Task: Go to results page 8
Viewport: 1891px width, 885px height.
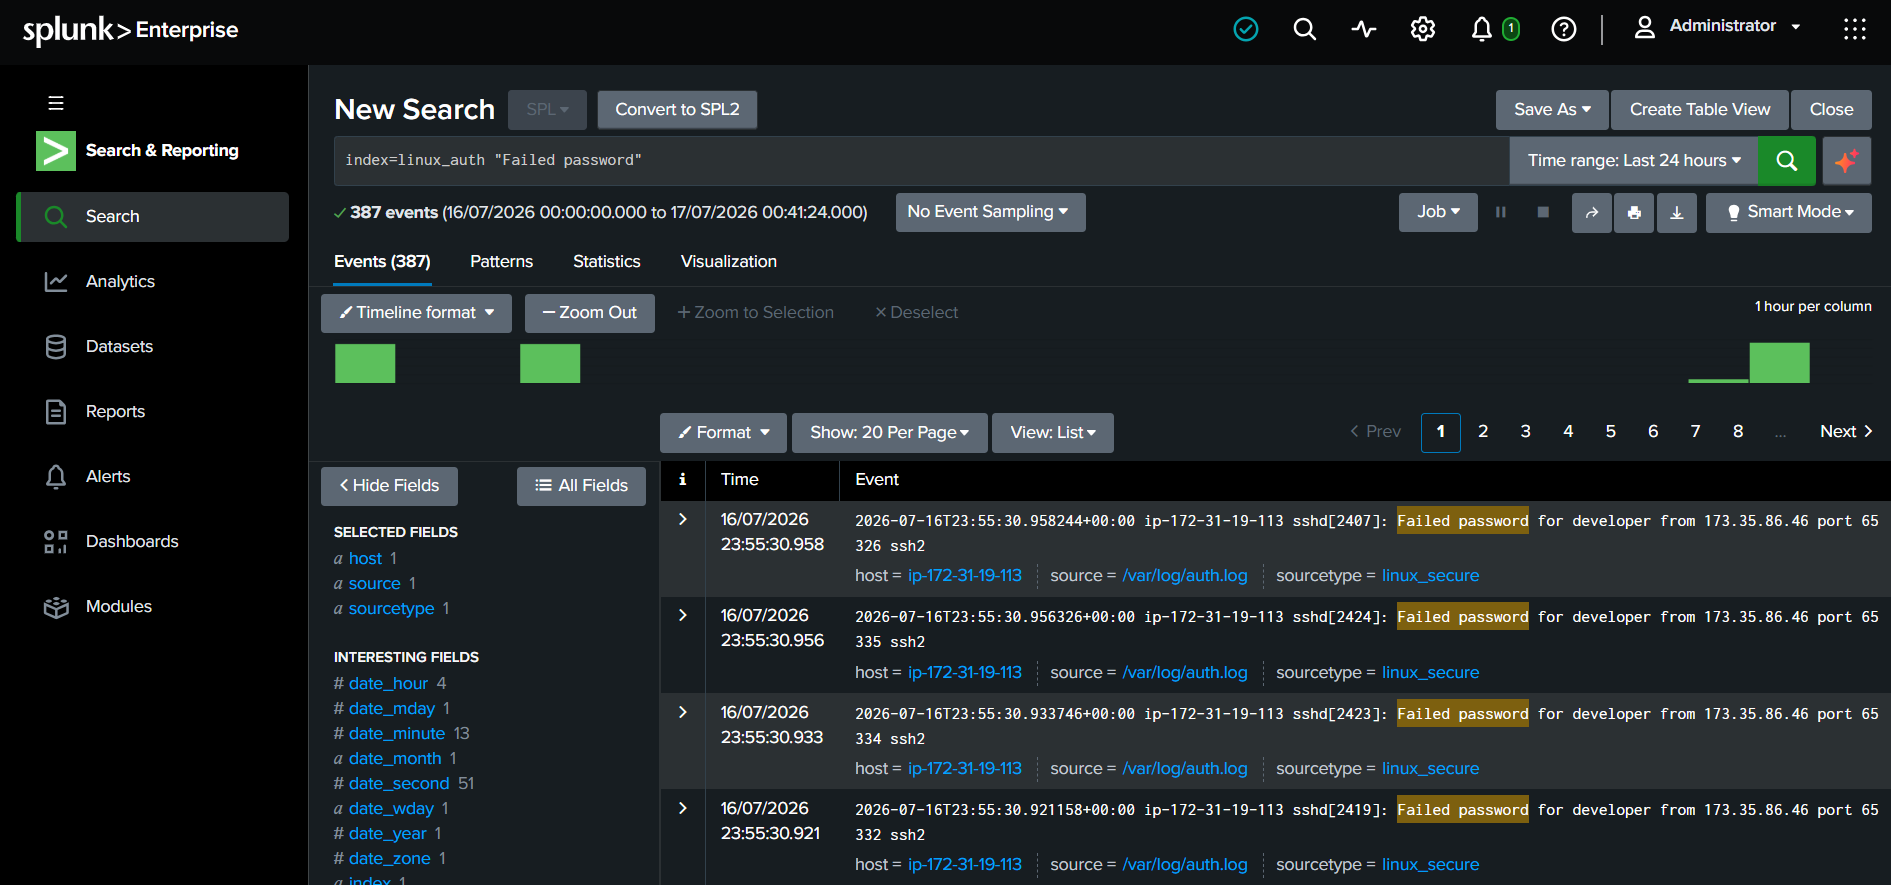Action: pyautogui.click(x=1738, y=432)
